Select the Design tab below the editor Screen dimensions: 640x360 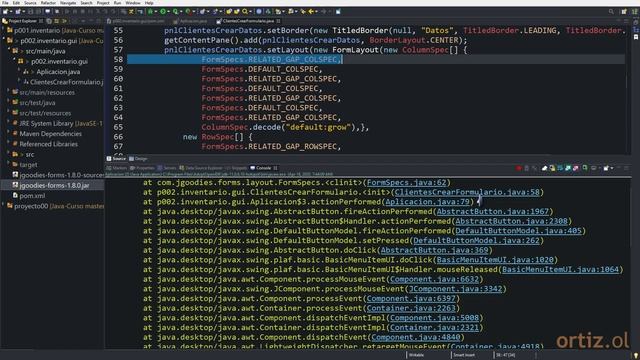point(138,159)
